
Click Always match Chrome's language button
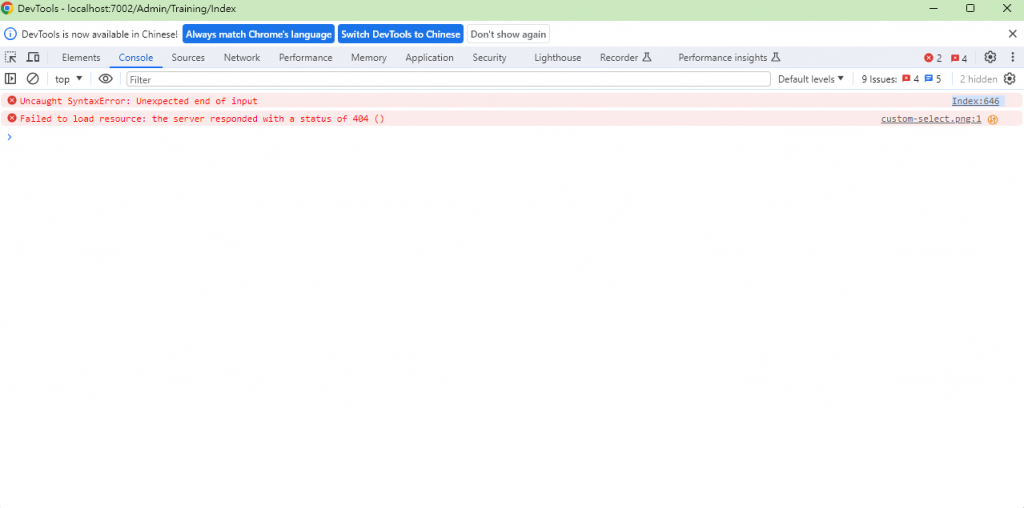259,34
